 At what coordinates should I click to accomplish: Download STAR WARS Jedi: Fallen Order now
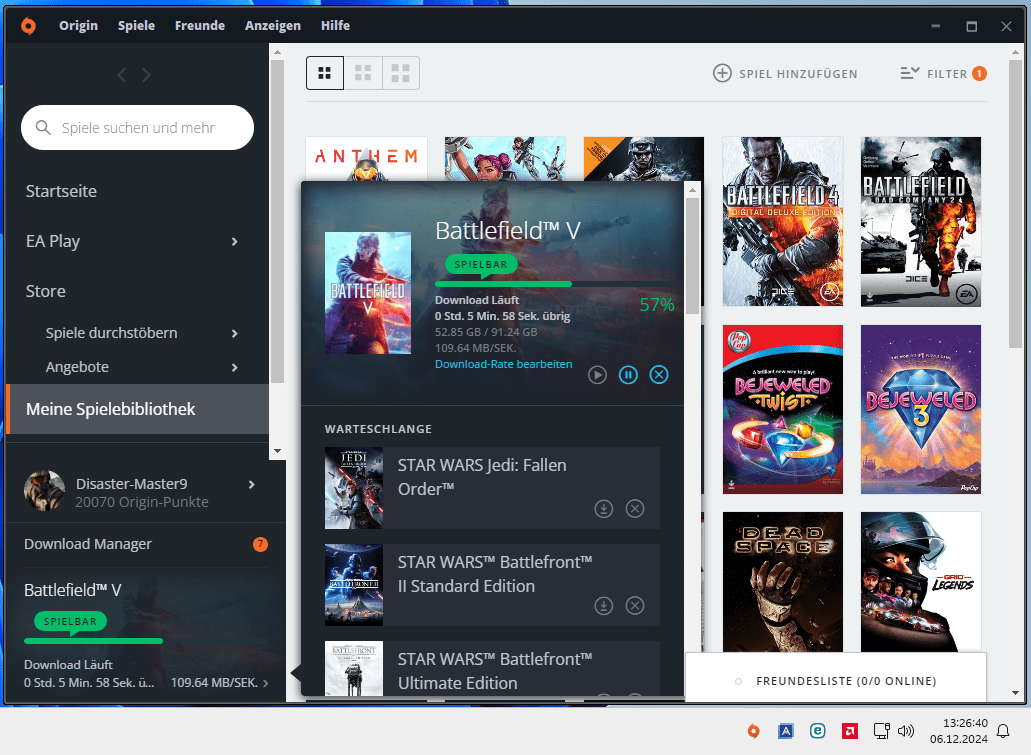pyautogui.click(x=604, y=509)
